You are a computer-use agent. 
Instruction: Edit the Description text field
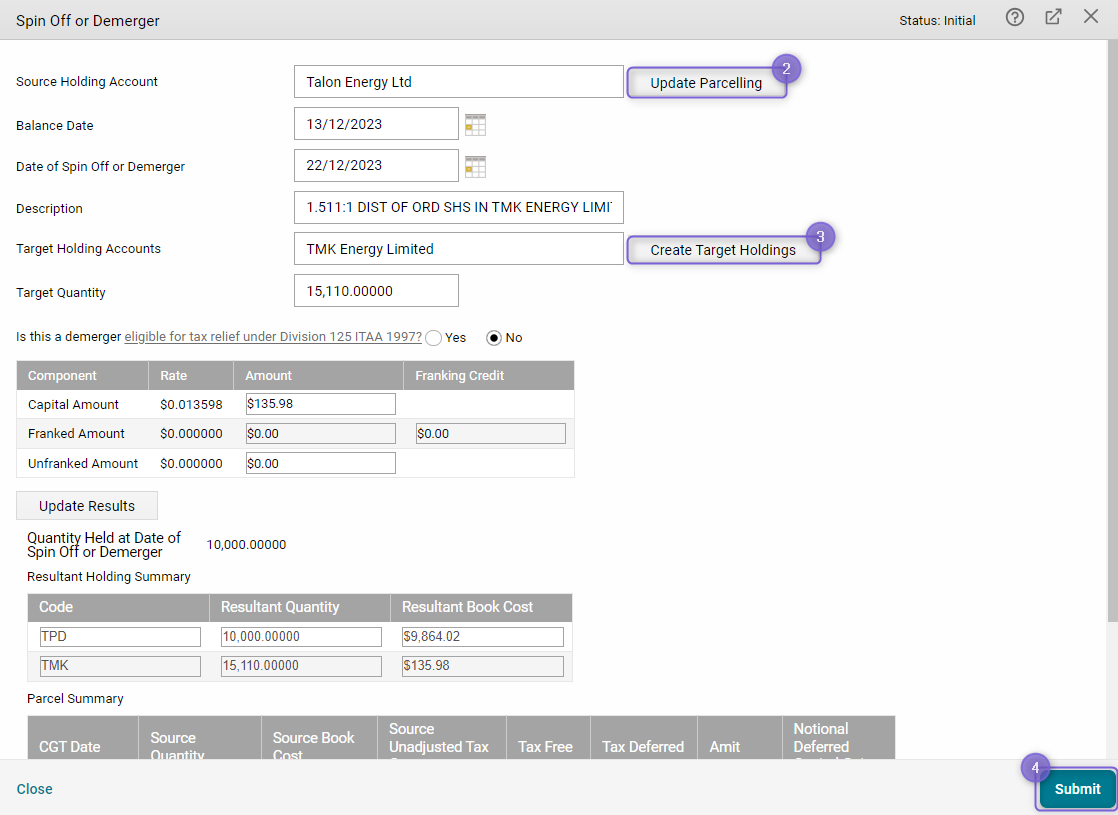(458, 207)
